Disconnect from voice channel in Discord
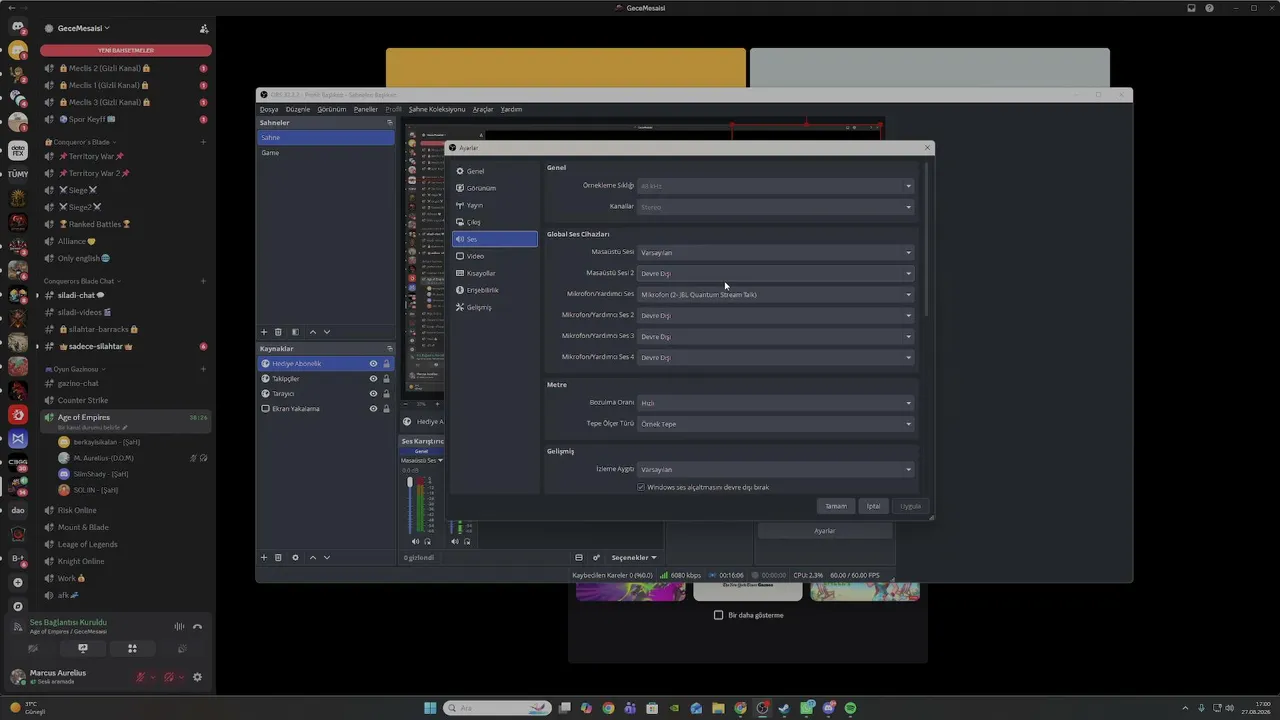This screenshot has width=1280, height=720. [x=197, y=627]
